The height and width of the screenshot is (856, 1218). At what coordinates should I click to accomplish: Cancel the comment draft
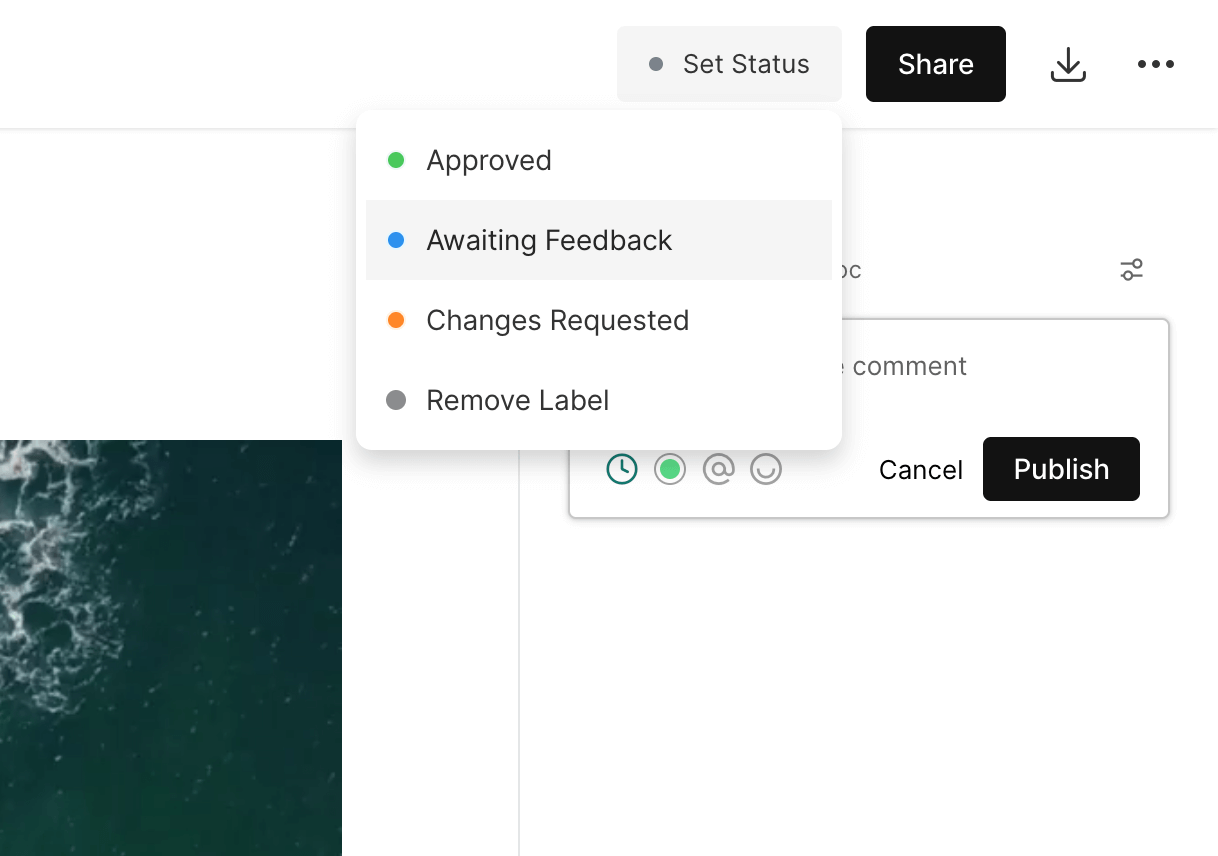click(x=920, y=470)
